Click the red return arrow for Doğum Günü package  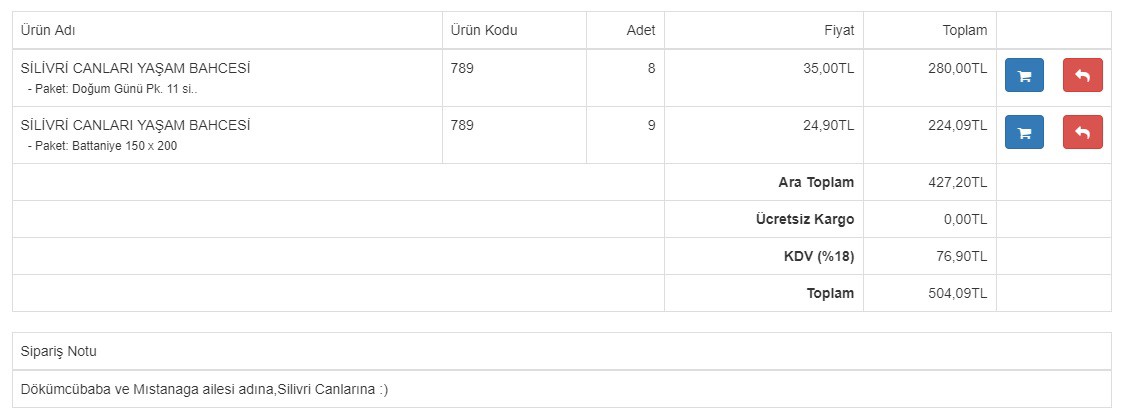pos(1082,76)
